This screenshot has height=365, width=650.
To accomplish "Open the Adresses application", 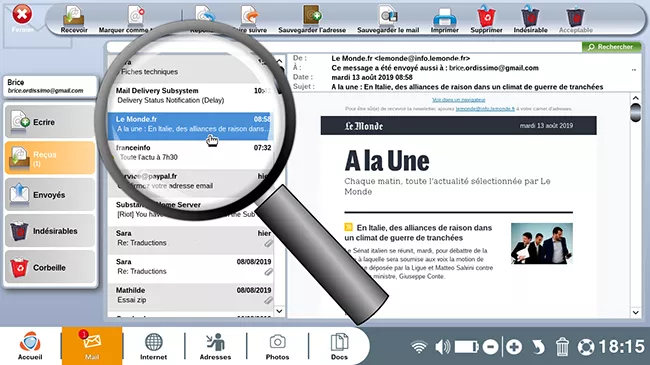I will [x=215, y=346].
